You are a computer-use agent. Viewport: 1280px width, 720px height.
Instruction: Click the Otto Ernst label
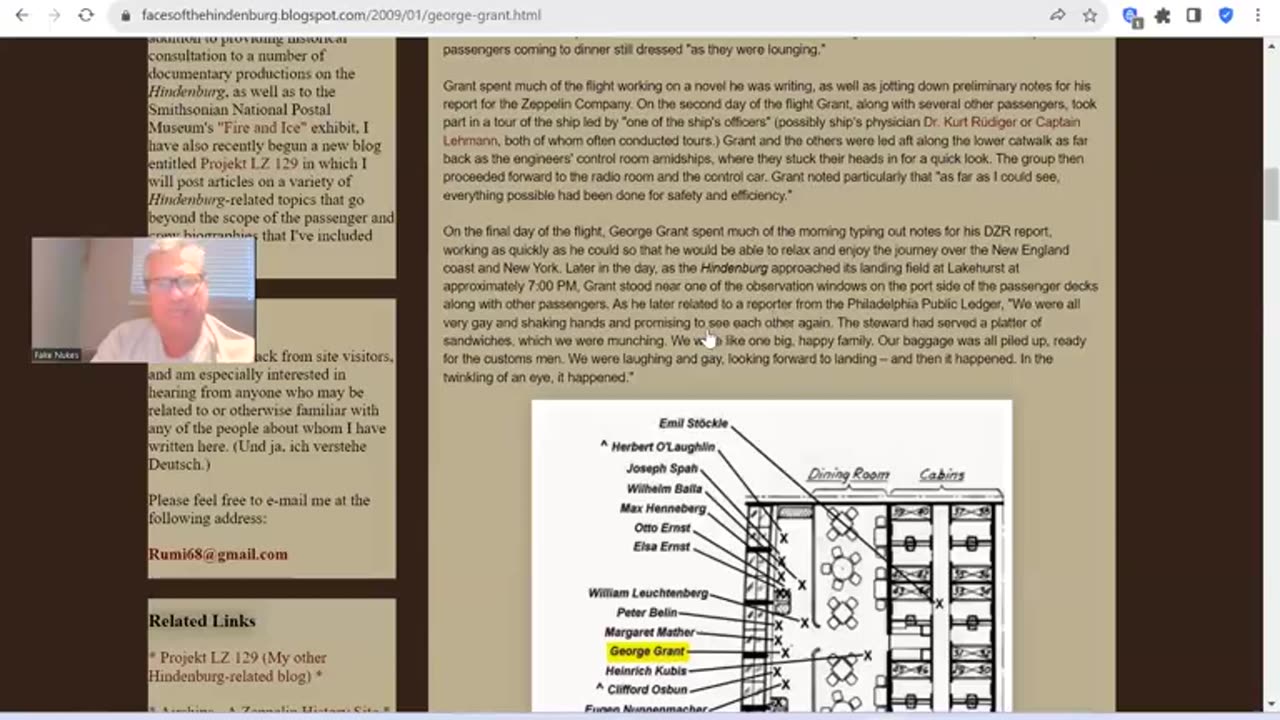pos(662,527)
